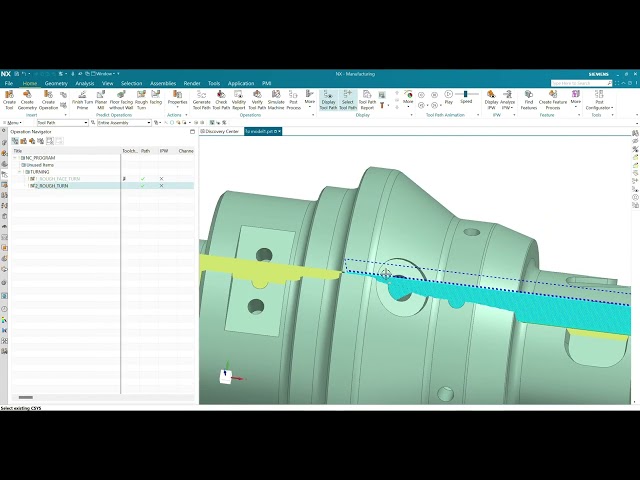Viewport: 640px width, 480px height.
Task: Click Create Feature Process
Action: point(553,100)
